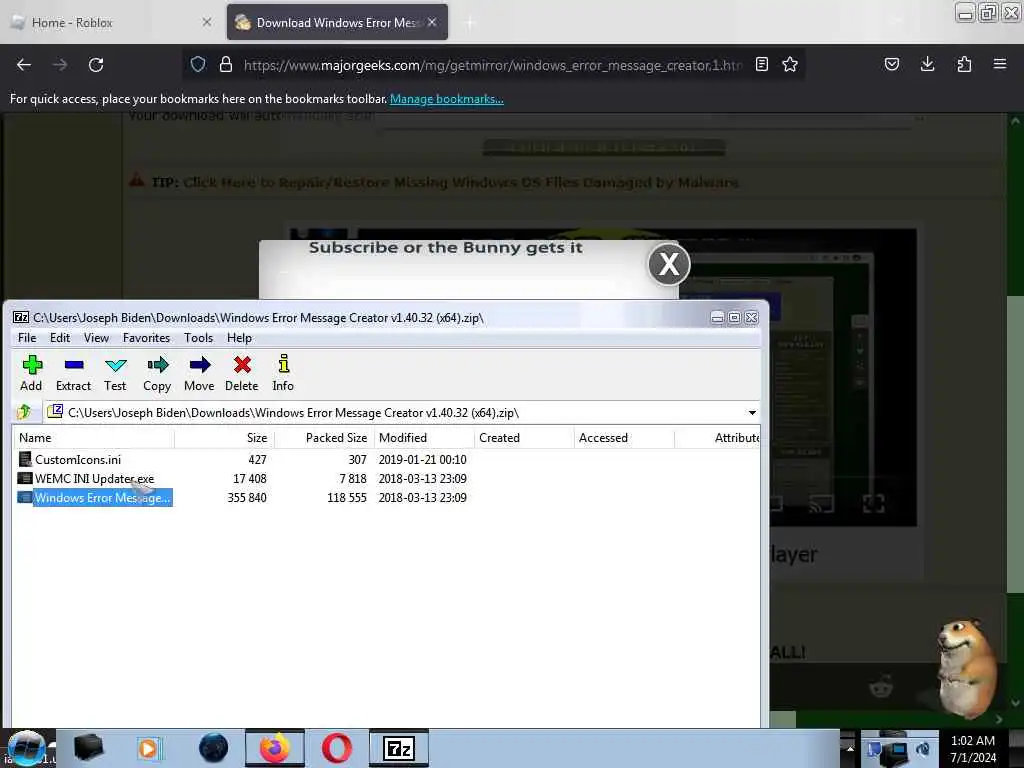Toggle reader view icon in address bar
Image resolution: width=1024 pixels, height=768 pixels.
[761, 64]
